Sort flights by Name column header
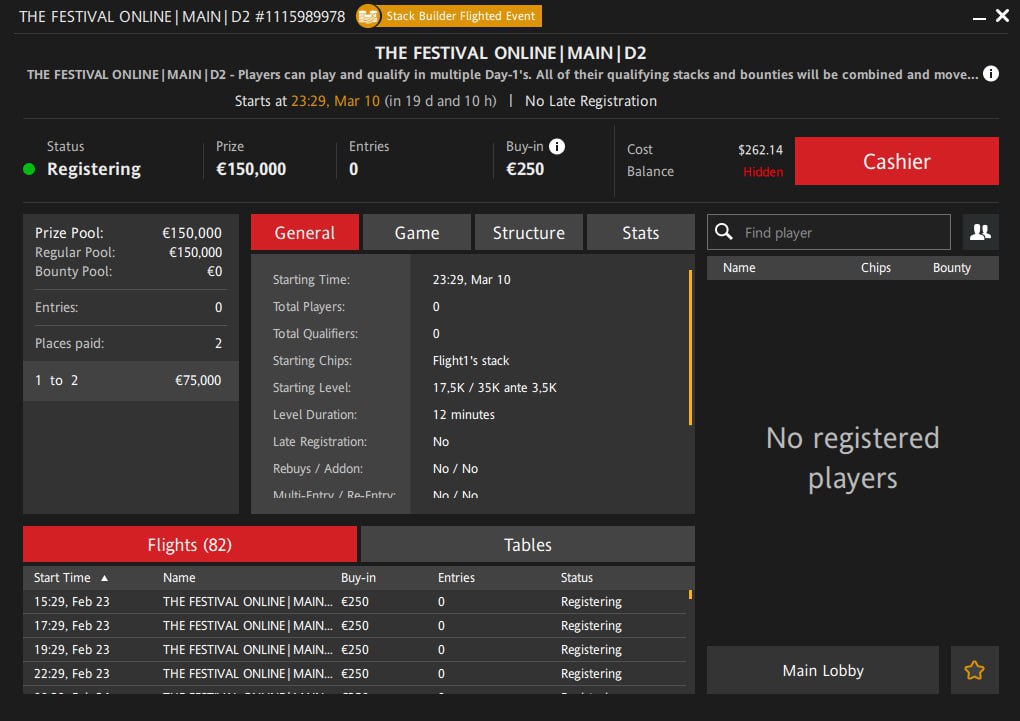Screen dimensions: 1020x721 pyautogui.click(x=179, y=578)
